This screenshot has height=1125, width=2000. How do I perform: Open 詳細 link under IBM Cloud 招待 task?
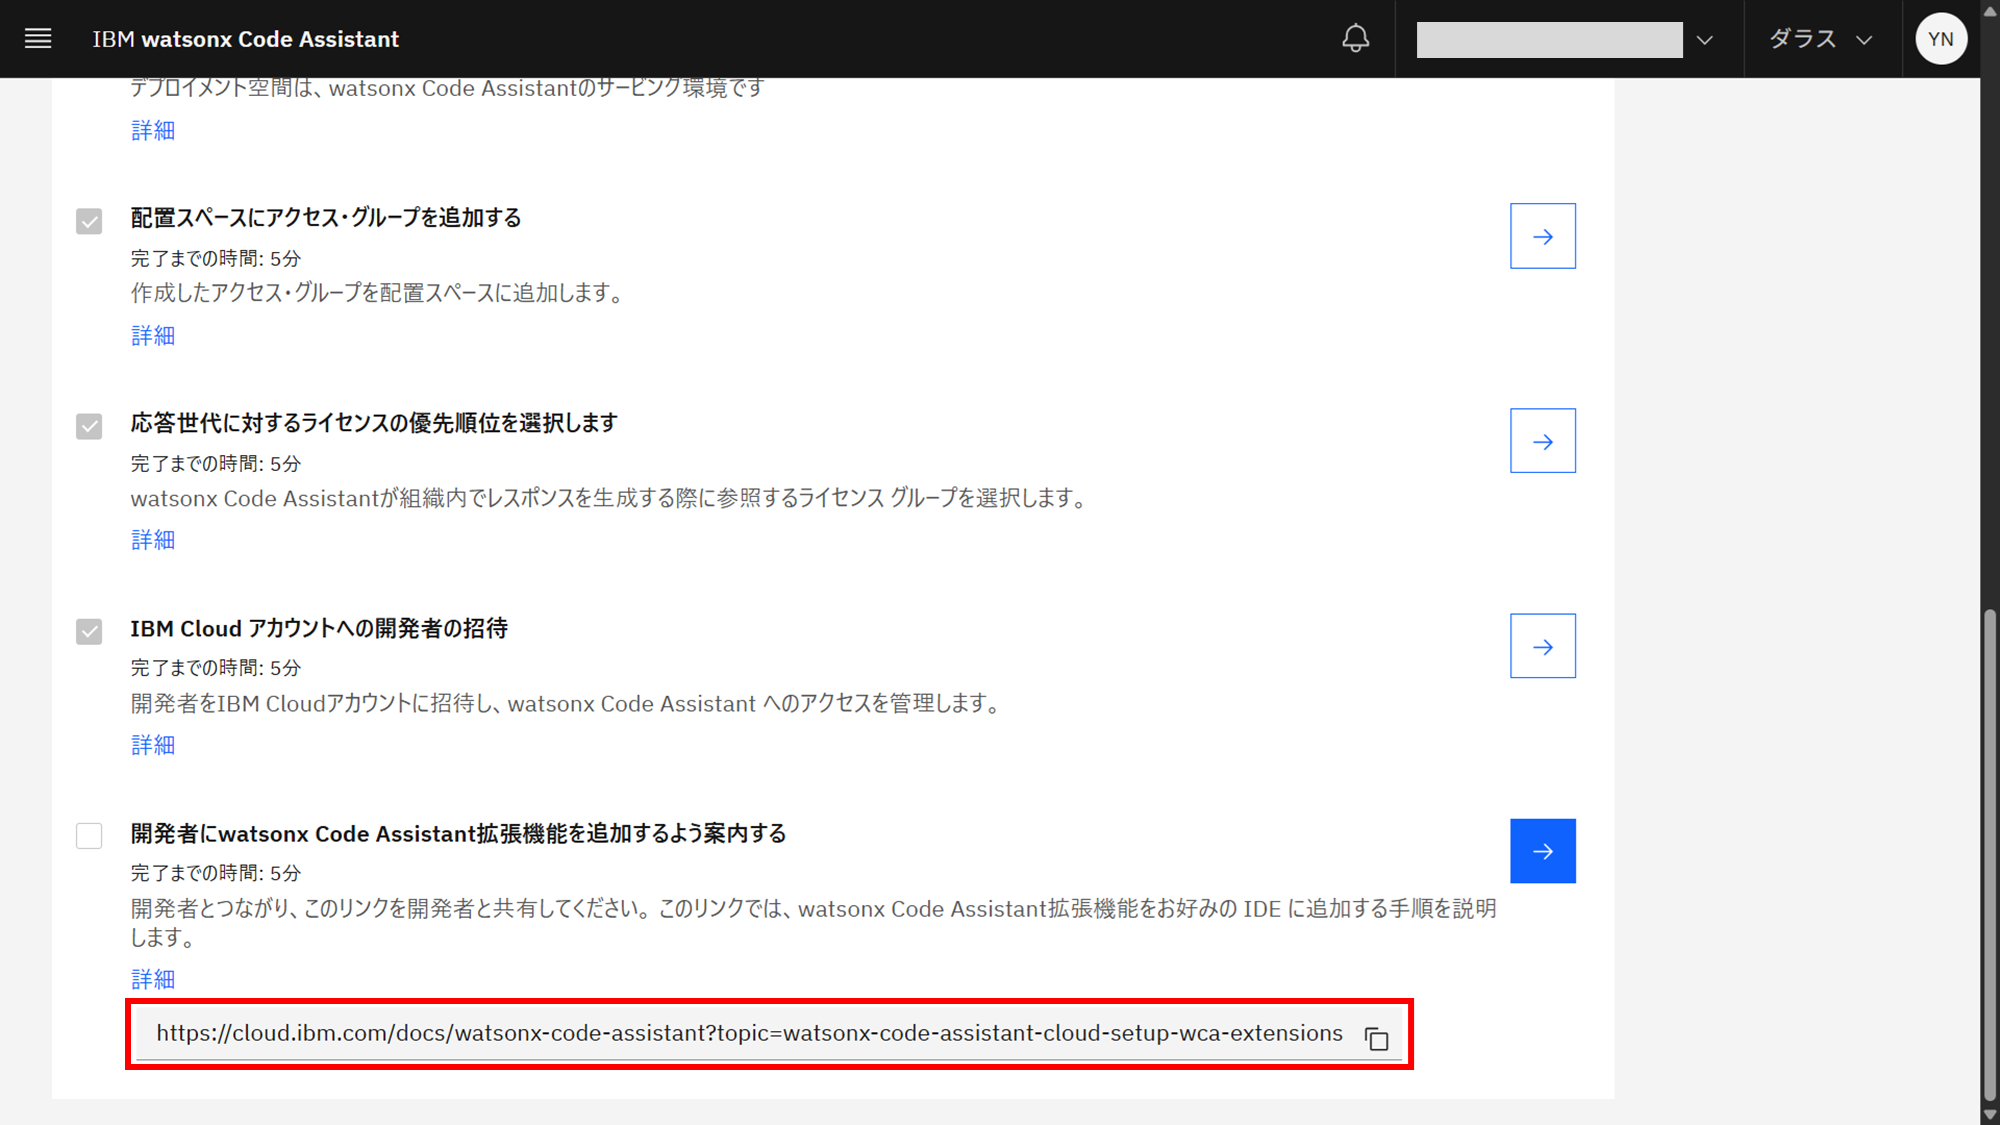coord(153,745)
